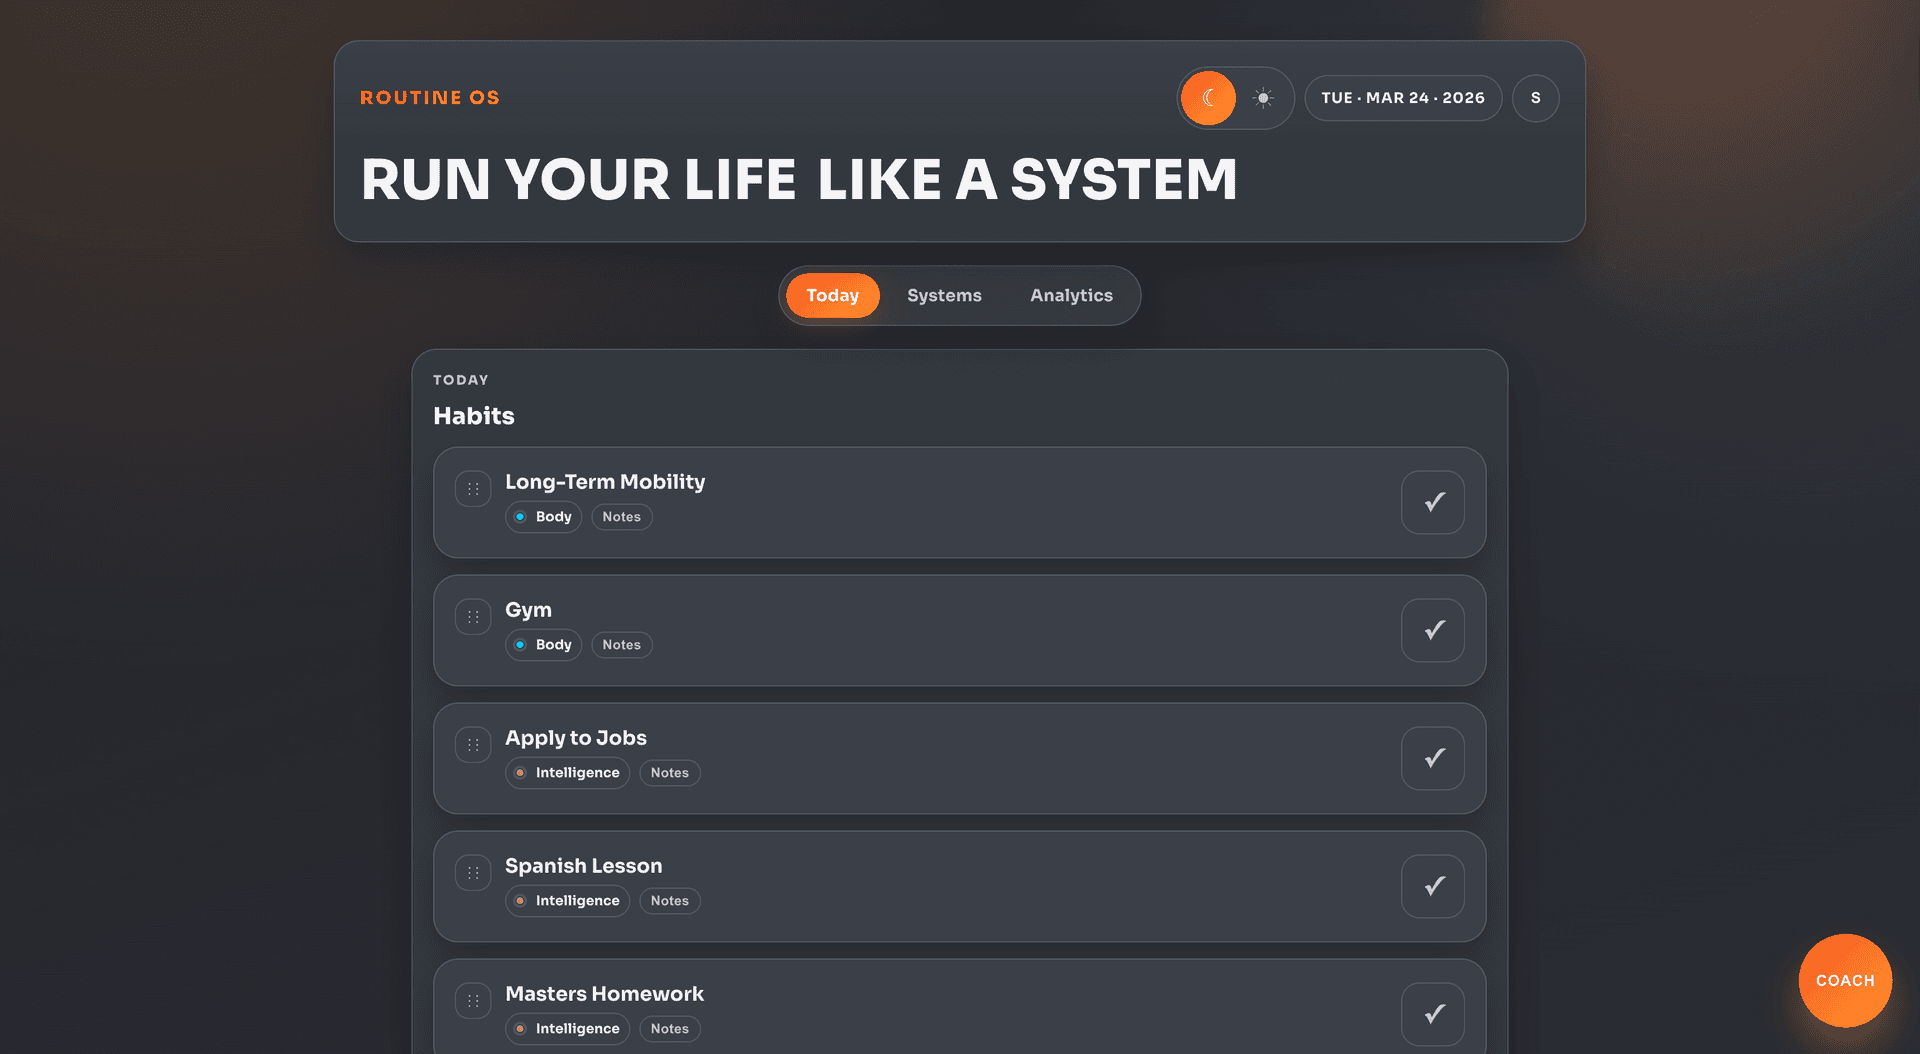Select the drag handle on Apply to Jobs

(x=472, y=745)
